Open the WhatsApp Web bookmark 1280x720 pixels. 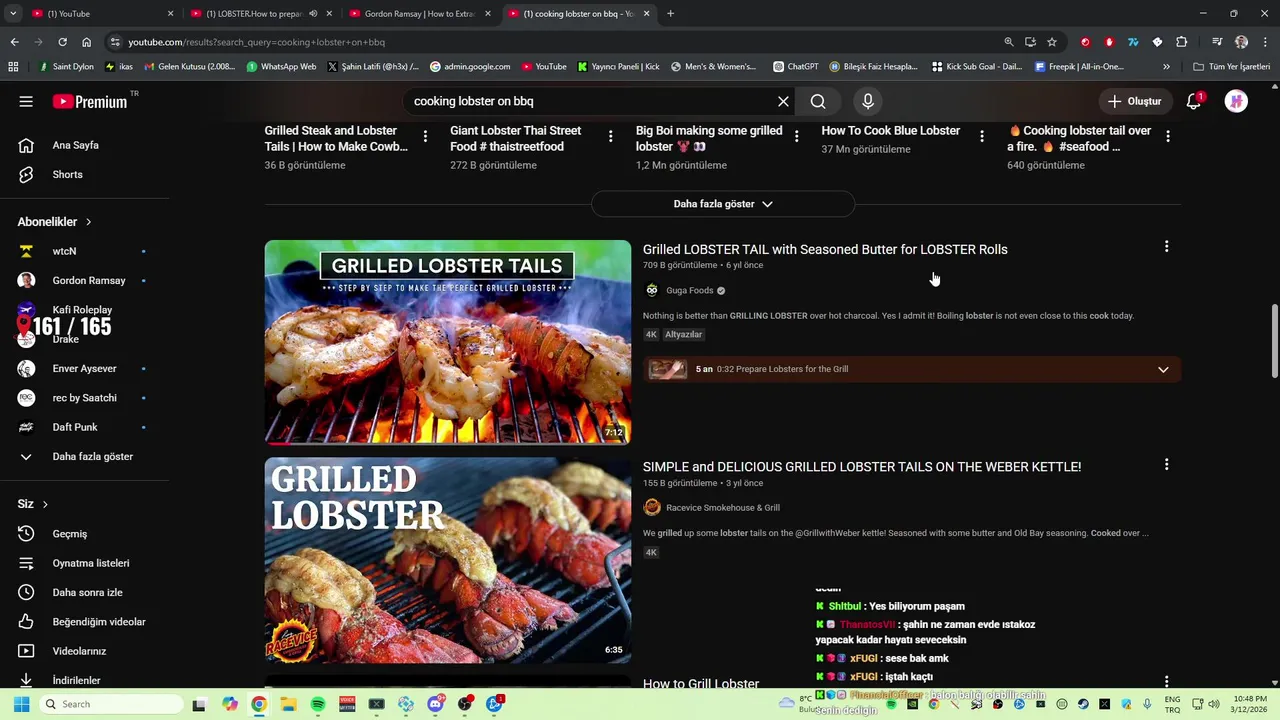point(281,67)
